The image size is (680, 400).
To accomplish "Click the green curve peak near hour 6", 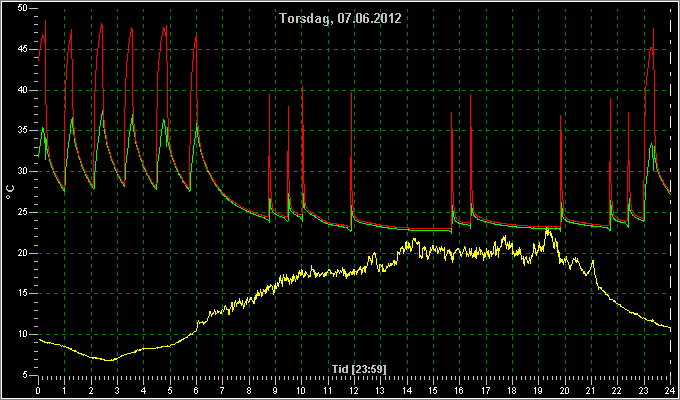I will (x=197, y=123).
